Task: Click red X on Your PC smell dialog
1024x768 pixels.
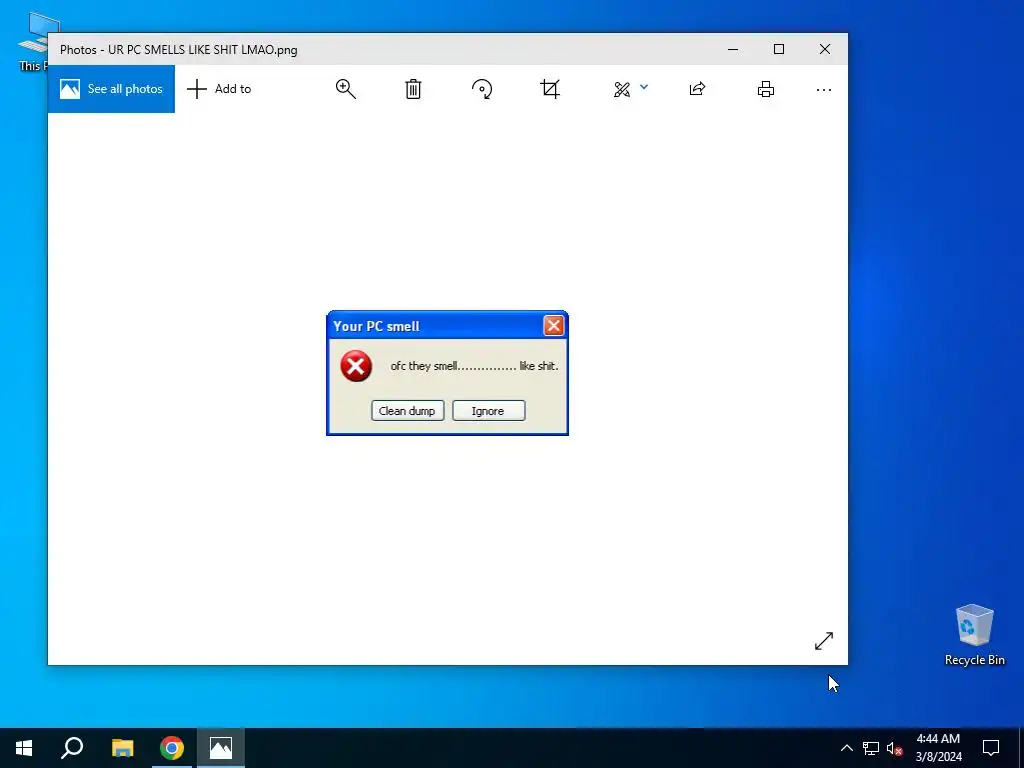Action: tap(554, 325)
